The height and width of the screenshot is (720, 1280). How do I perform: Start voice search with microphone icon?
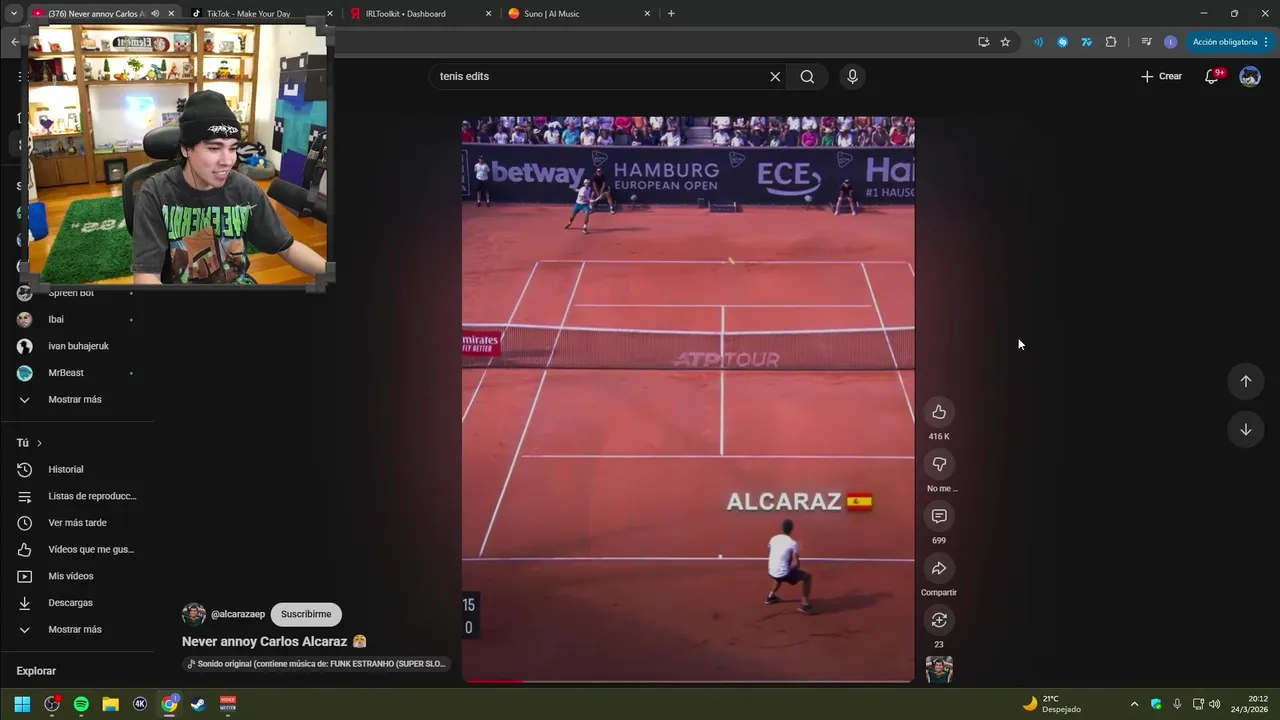[852, 76]
